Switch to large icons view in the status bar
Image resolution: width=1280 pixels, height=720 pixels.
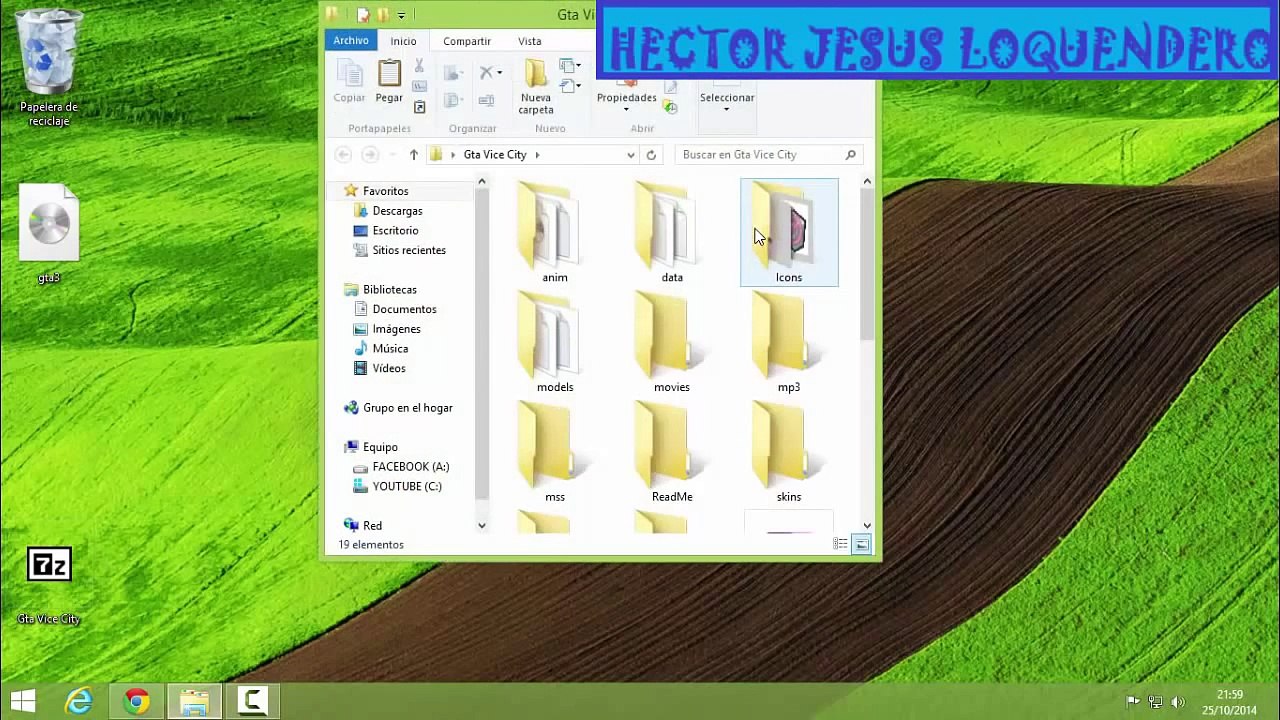pos(862,545)
